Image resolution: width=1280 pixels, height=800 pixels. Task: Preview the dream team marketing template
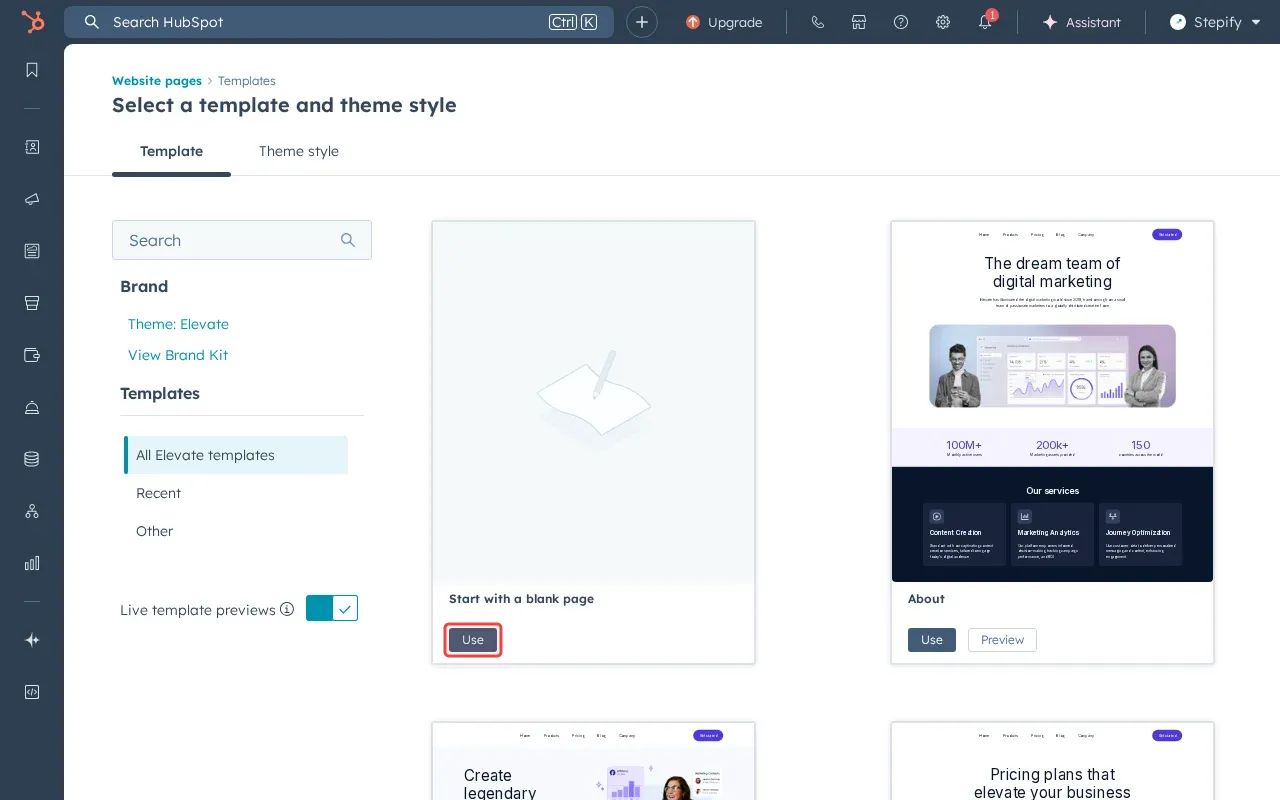(x=1002, y=640)
